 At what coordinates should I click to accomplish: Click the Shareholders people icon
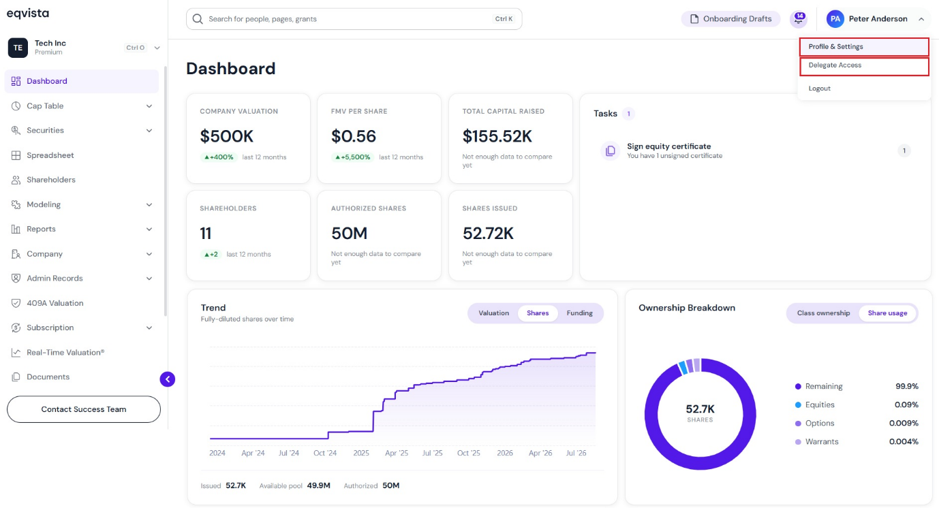click(16, 180)
